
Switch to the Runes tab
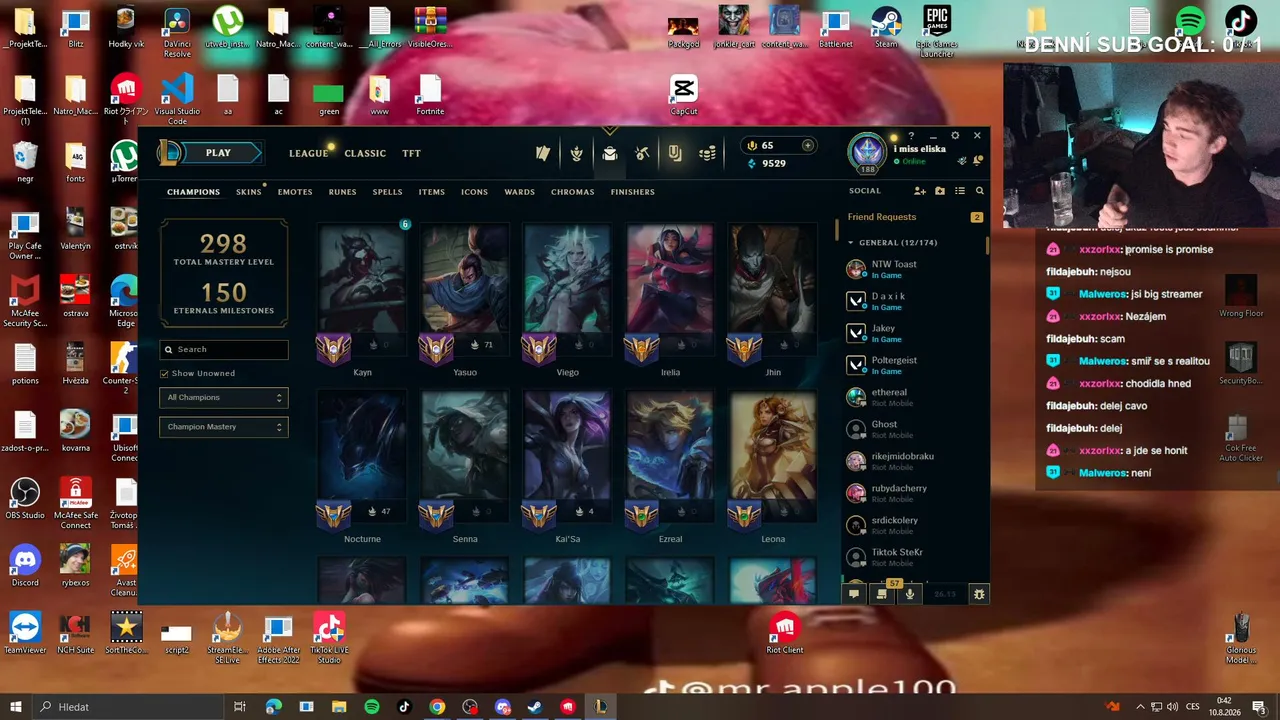click(x=342, y=192)
